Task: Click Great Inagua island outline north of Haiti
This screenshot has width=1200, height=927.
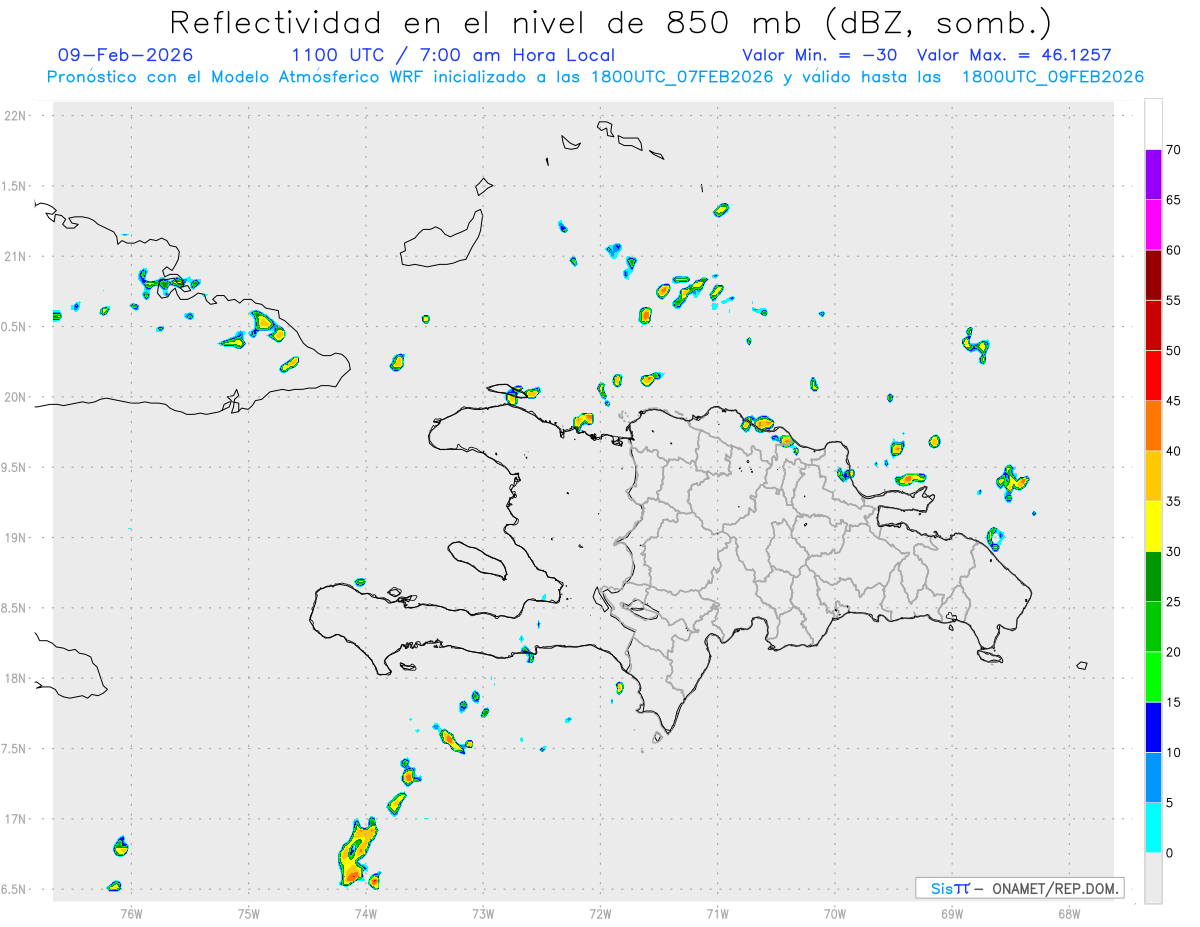Action: pyautogui.click(x=441, y=239)
